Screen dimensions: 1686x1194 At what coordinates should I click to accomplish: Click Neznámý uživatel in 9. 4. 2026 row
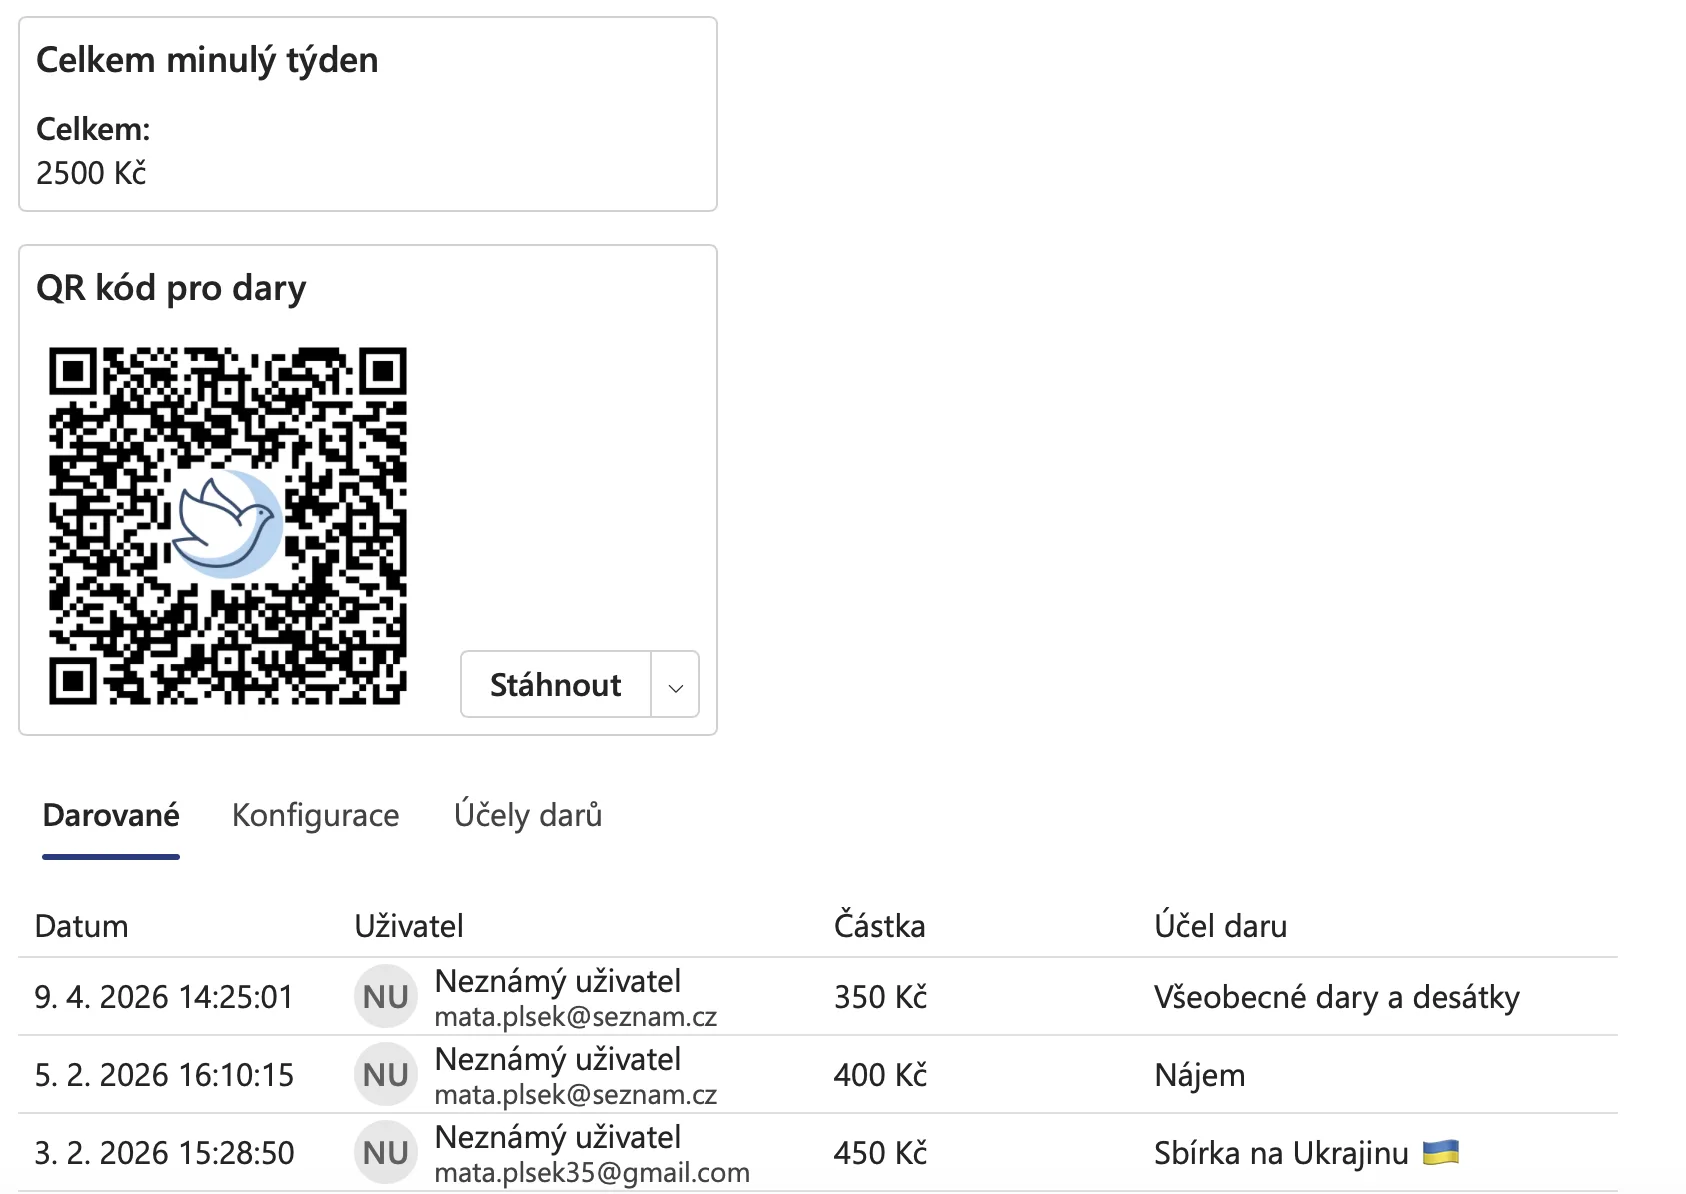[558, 981]
